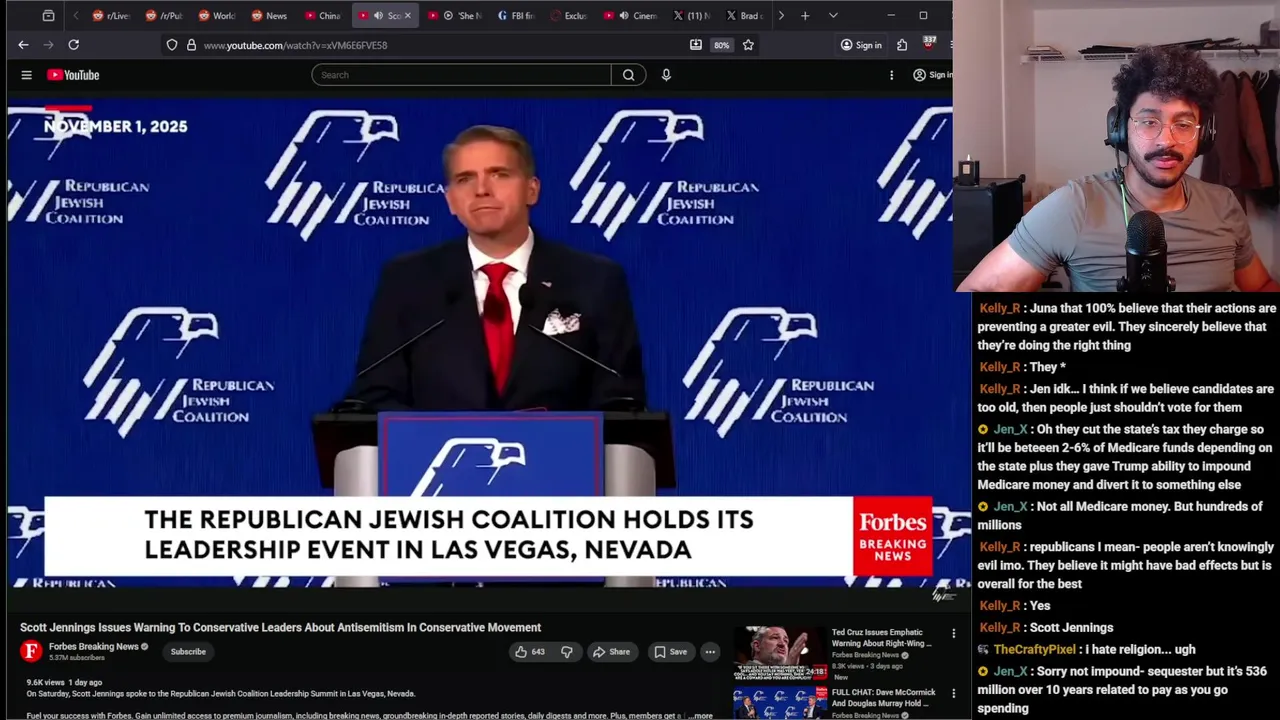Mute the audio icon on the Cinema tab
The image size is (1280, 720).
(x=624, y=16)
